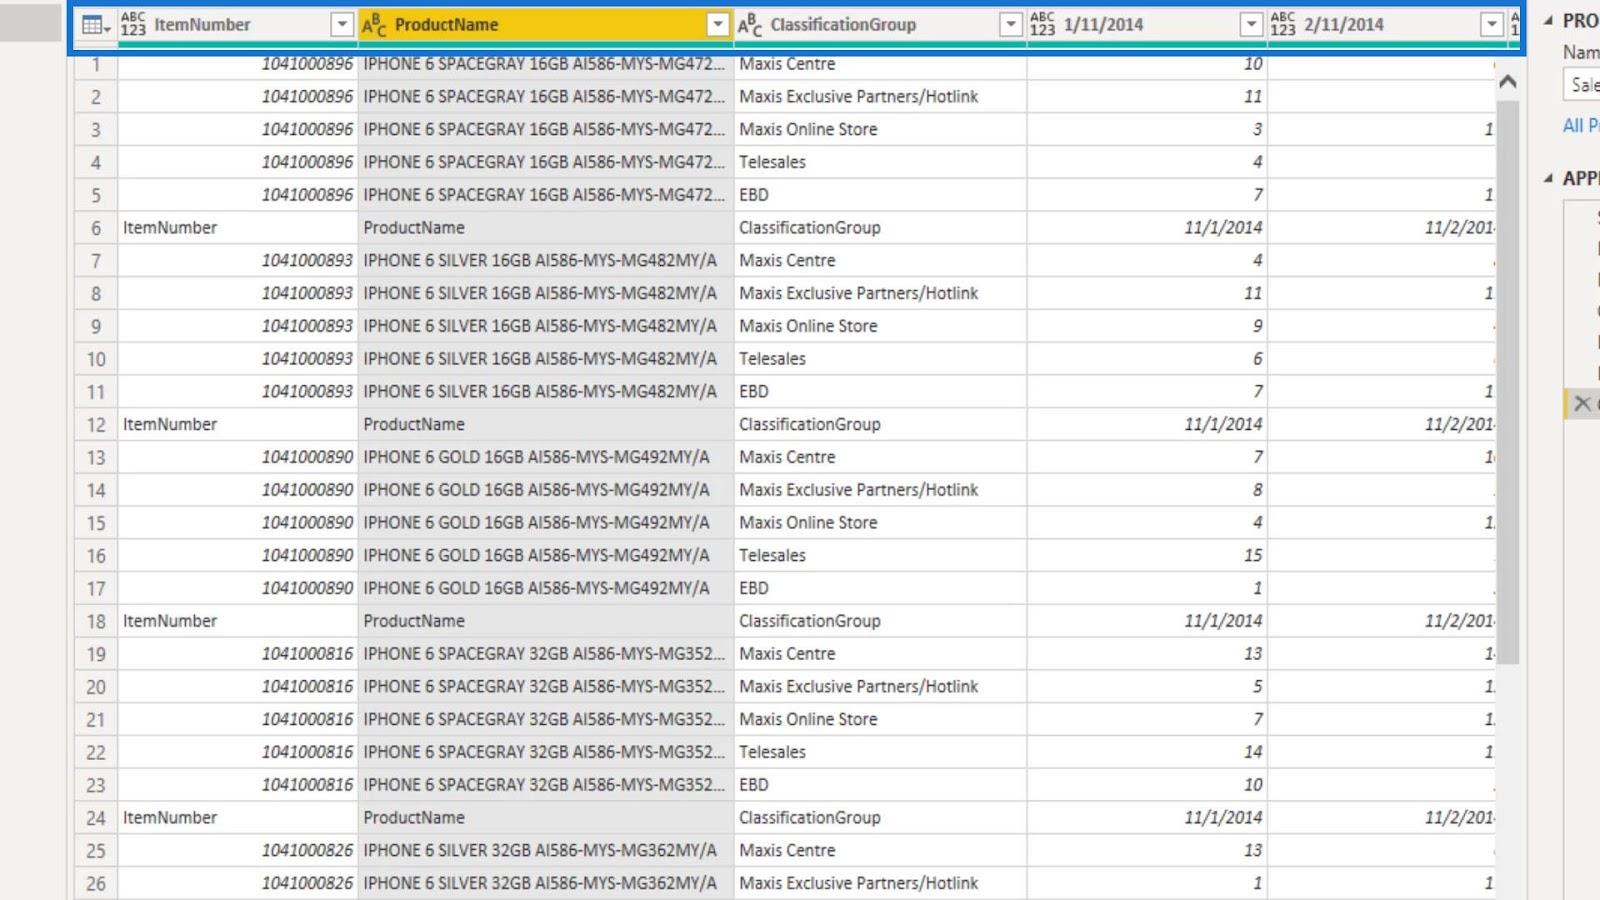Select value 10 in row 1
This screenshot has width=1600, height=900.
click(x=1253, y=64)
